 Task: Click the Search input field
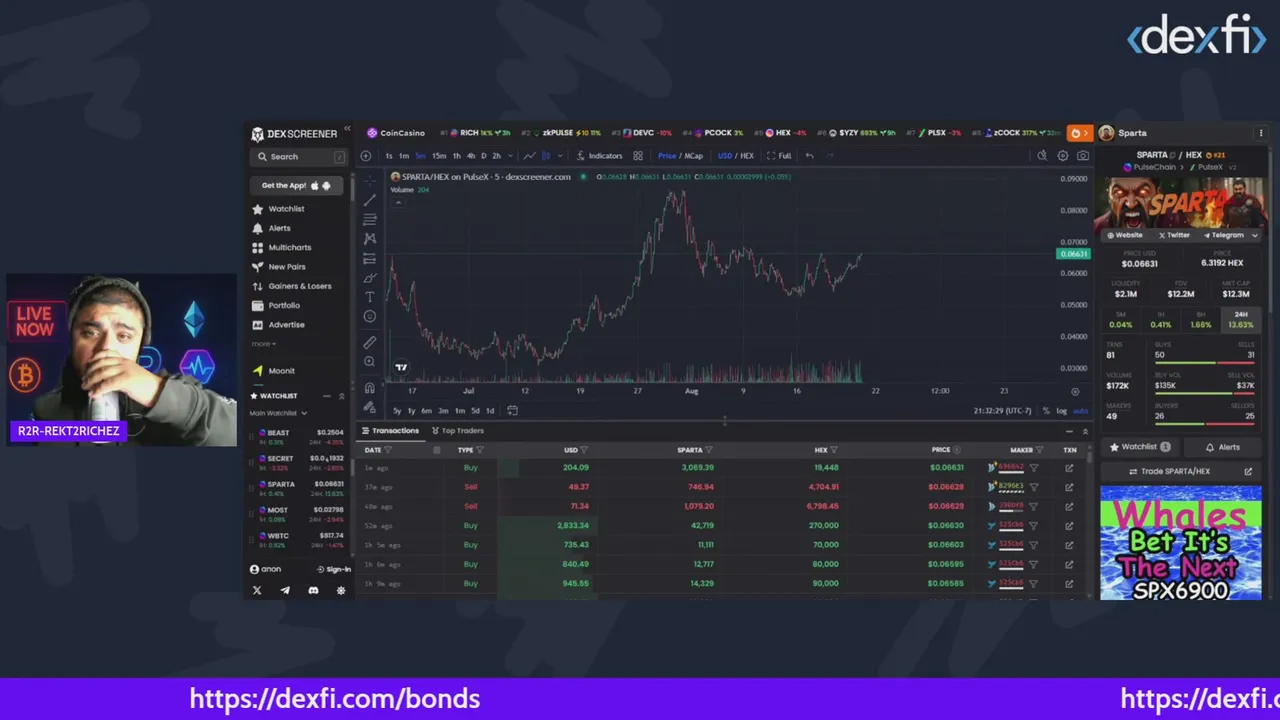click(x=298, y=157)
